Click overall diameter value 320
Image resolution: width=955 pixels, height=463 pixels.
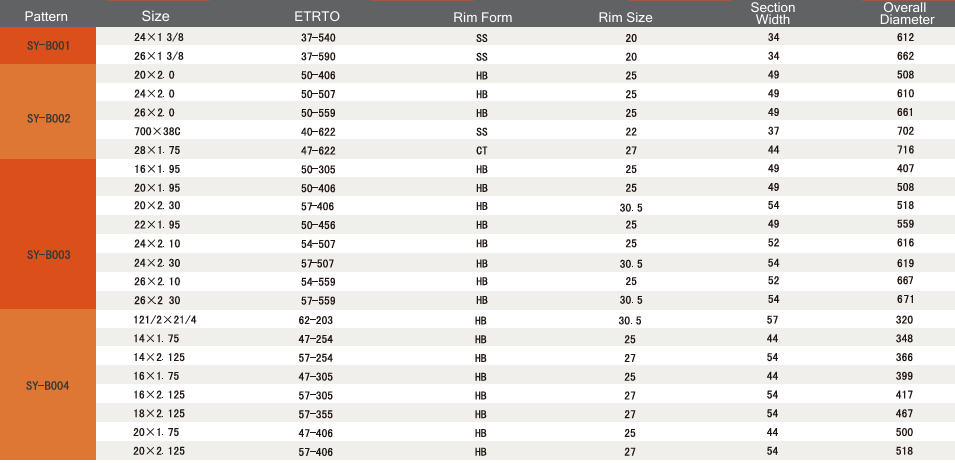[x=904, y=320]
